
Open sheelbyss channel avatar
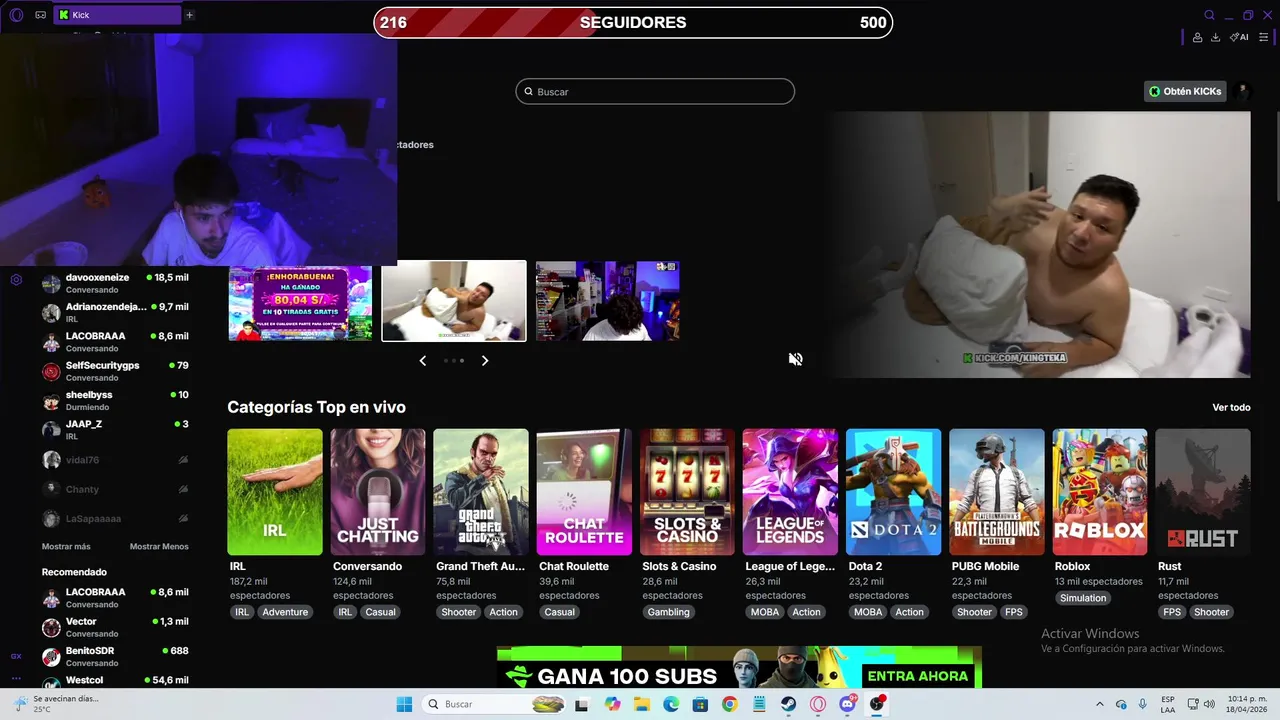[51, 401]
